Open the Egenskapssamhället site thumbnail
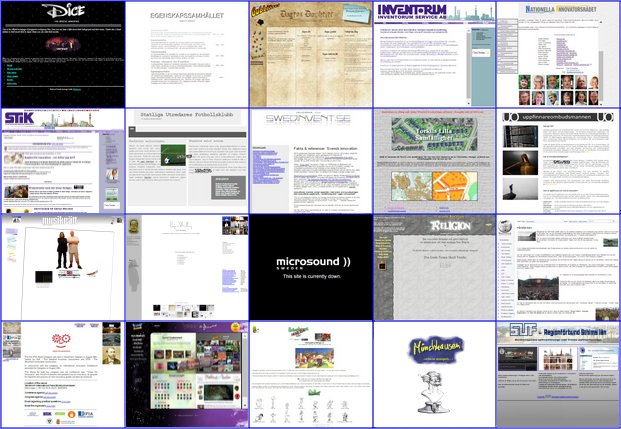 187,54
